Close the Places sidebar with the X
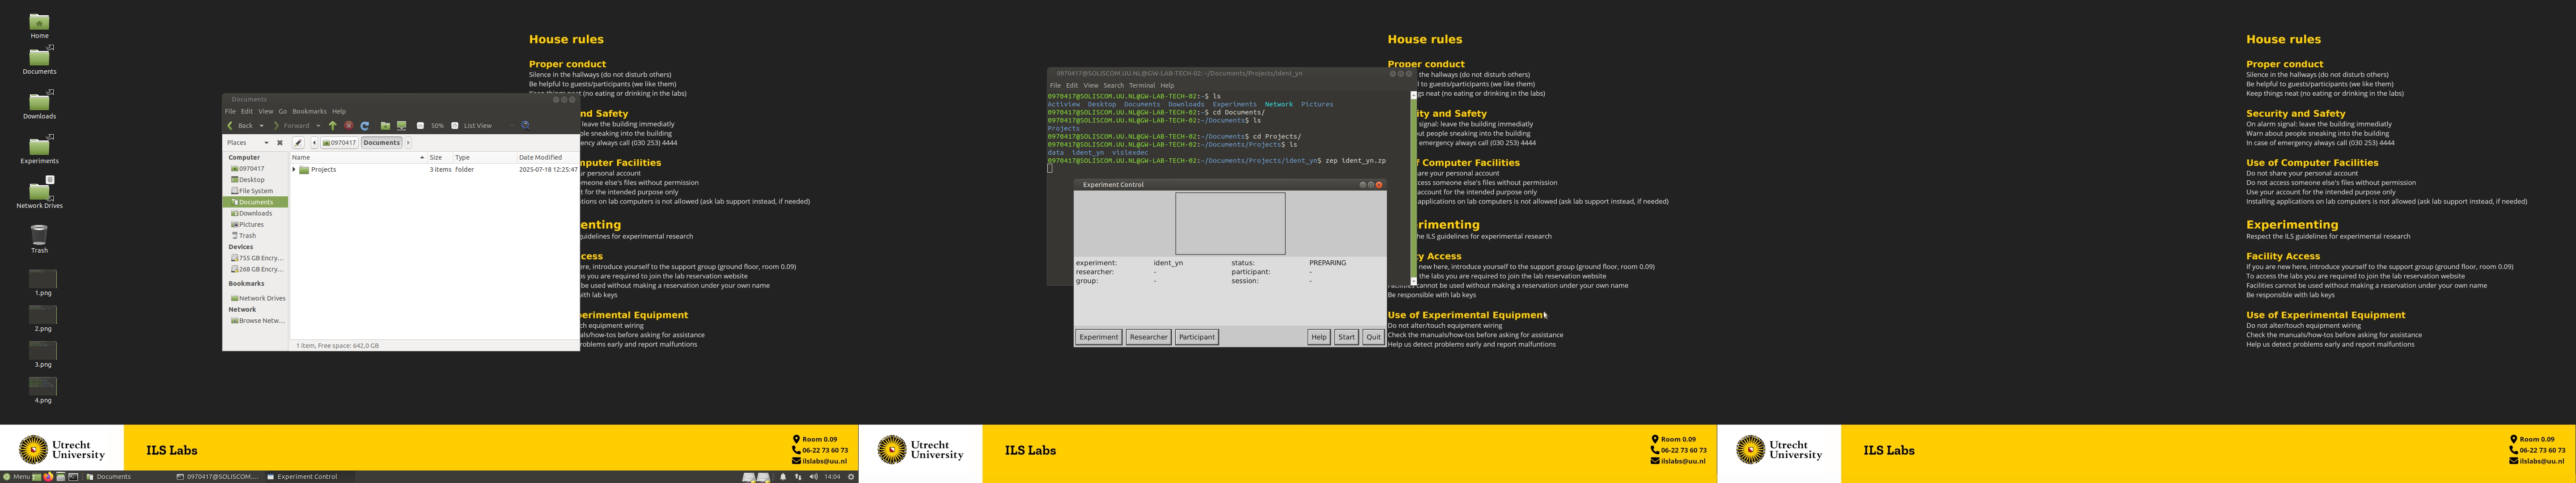Screen dimensions: 2576x483 [x=280, y=143]
